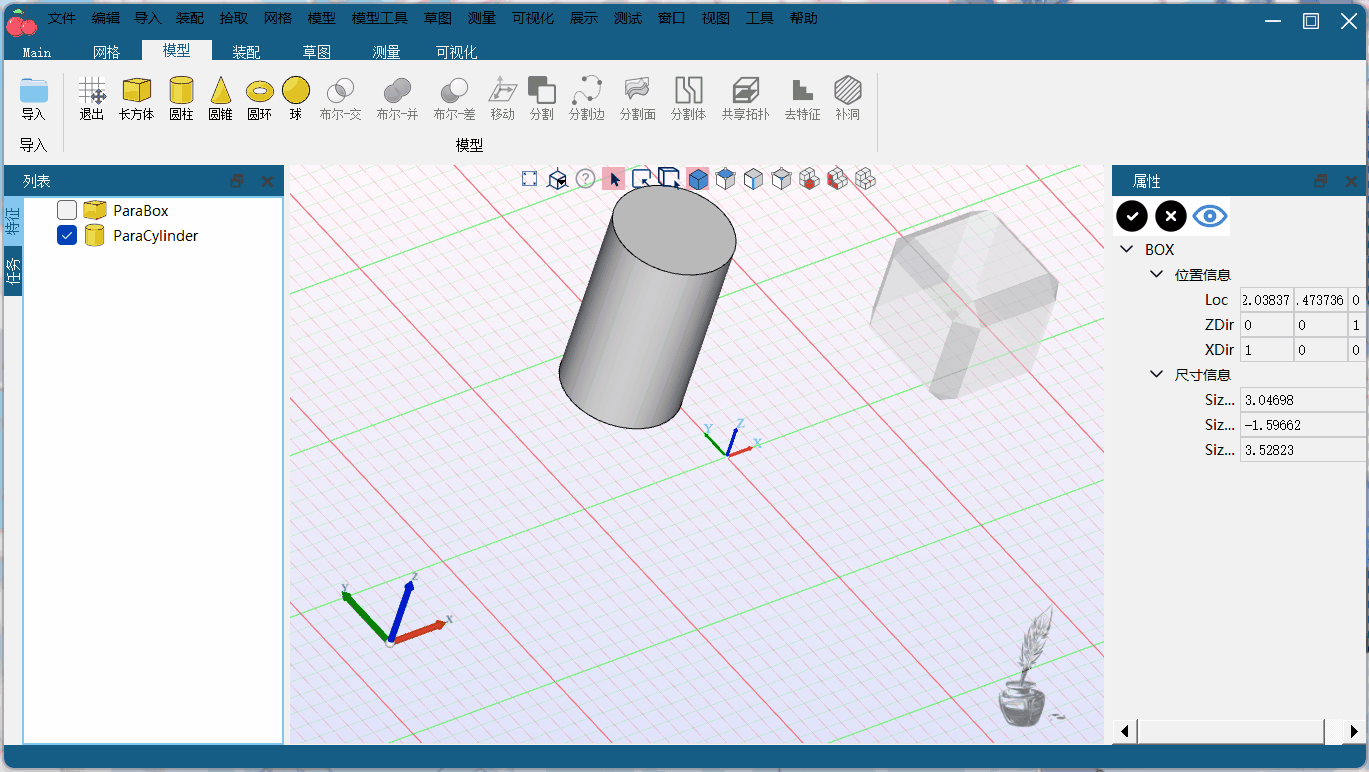Select the 移动 move tool
The image size is (1369, 772).
(502, 90)
